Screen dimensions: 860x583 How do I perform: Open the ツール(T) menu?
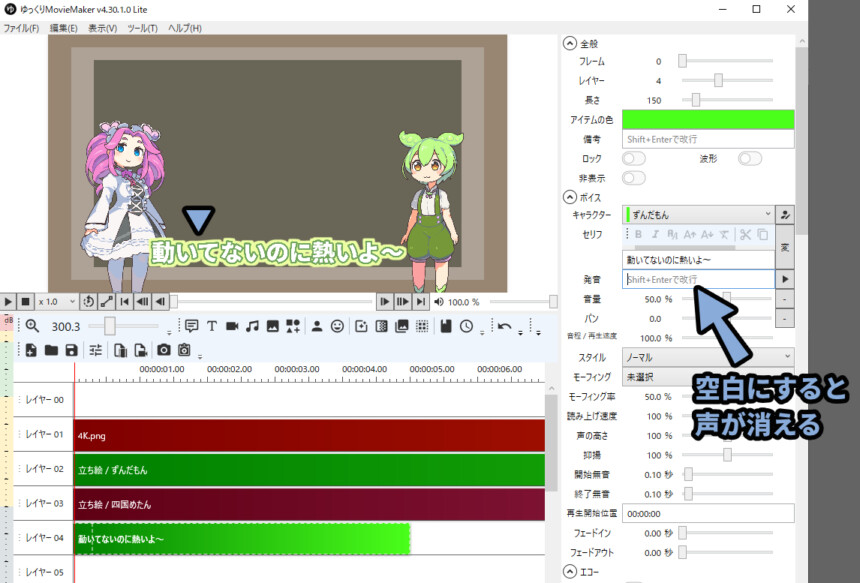pyautogui.click(x=143, y=28)
